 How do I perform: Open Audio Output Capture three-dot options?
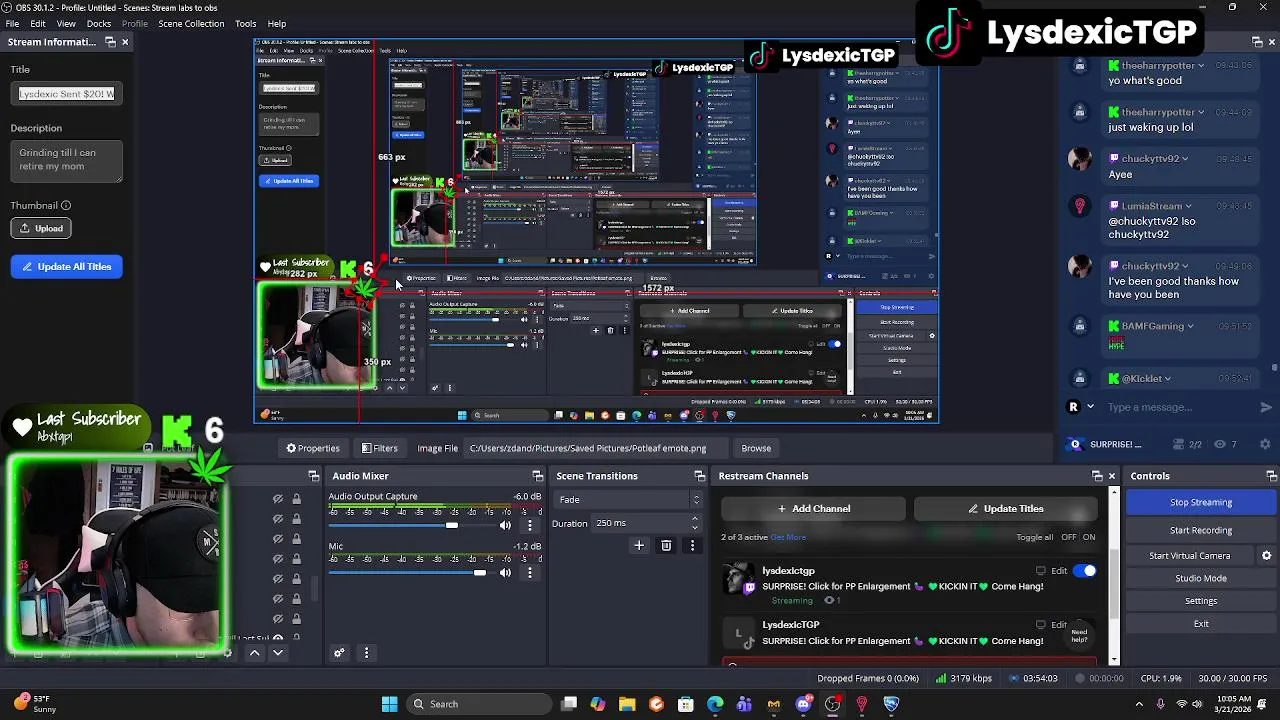530,525
